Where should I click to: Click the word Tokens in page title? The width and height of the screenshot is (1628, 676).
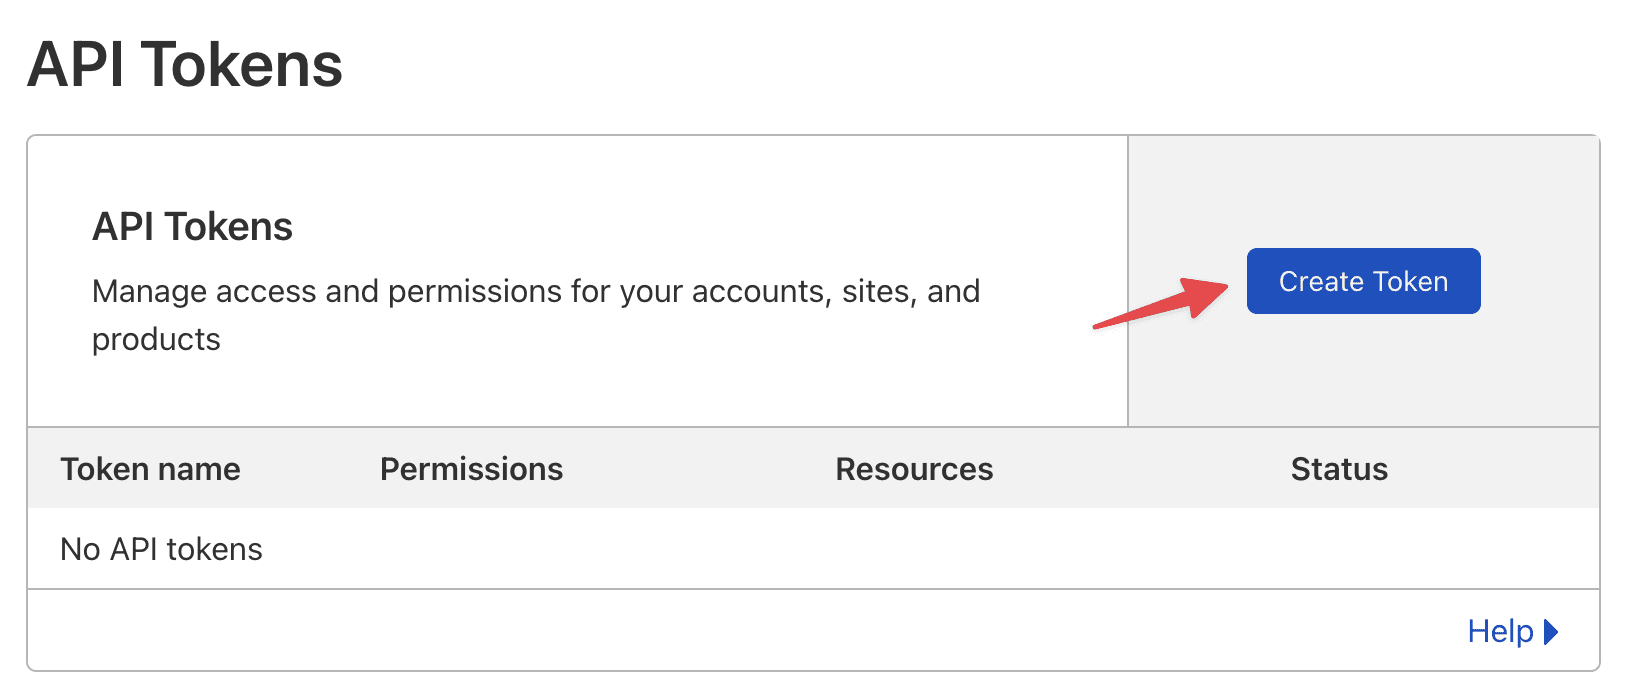point(242,65)
